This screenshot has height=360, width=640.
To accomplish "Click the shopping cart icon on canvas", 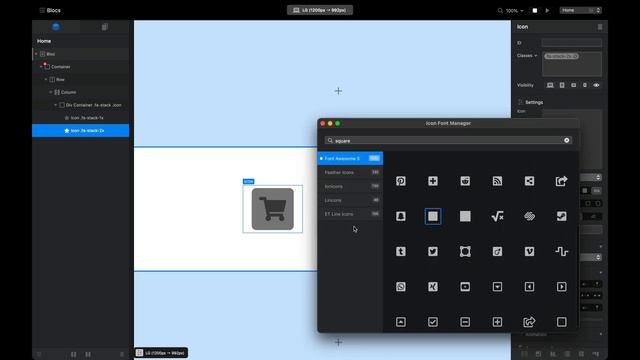I will click(x=272, y=209).
